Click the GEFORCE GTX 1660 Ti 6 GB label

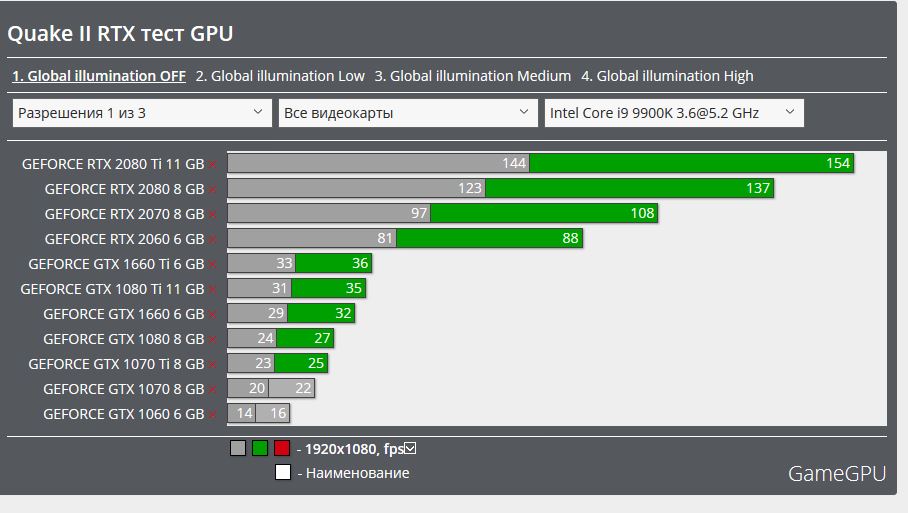pos(116,264)
